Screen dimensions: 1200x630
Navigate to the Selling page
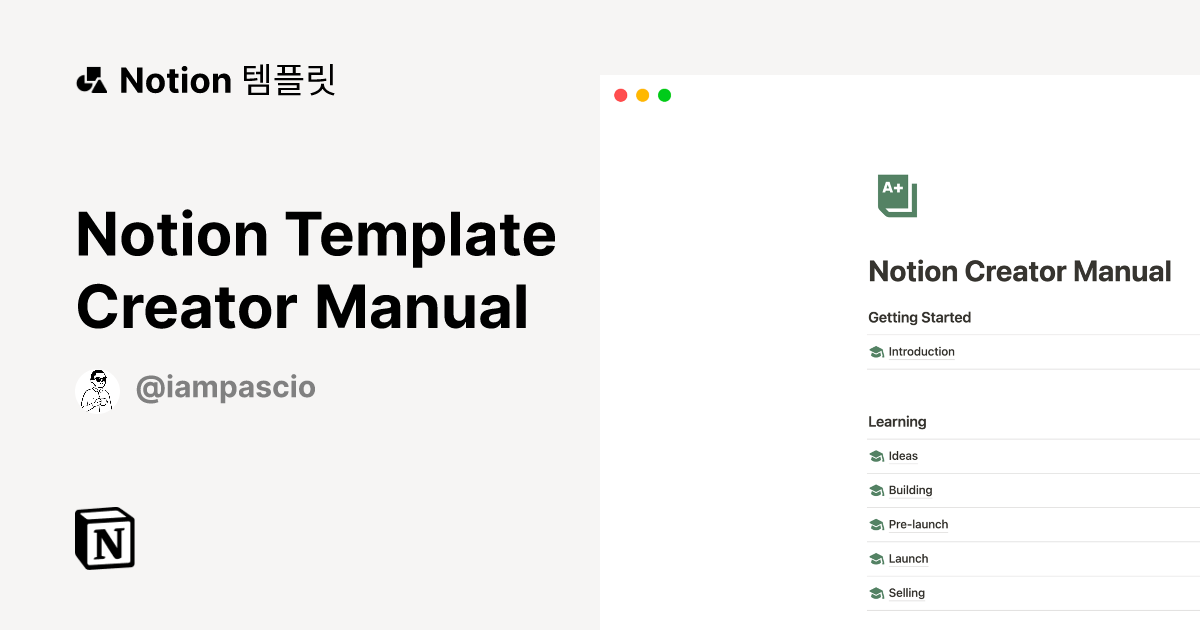coord(906,593)
